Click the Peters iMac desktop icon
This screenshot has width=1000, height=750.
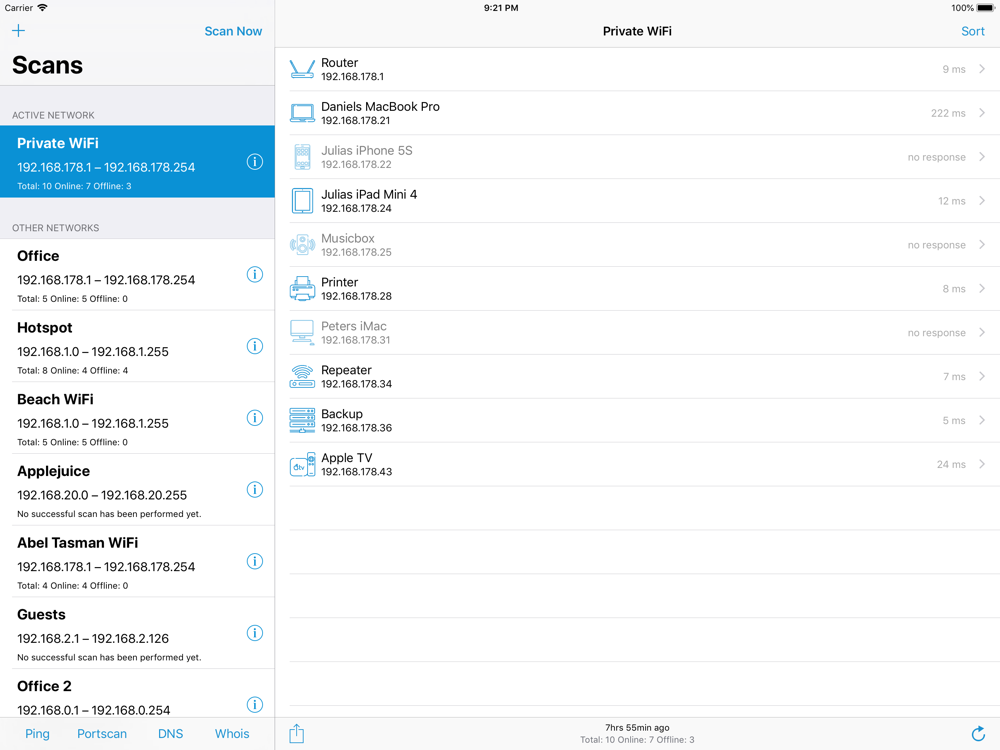(302, 332)
